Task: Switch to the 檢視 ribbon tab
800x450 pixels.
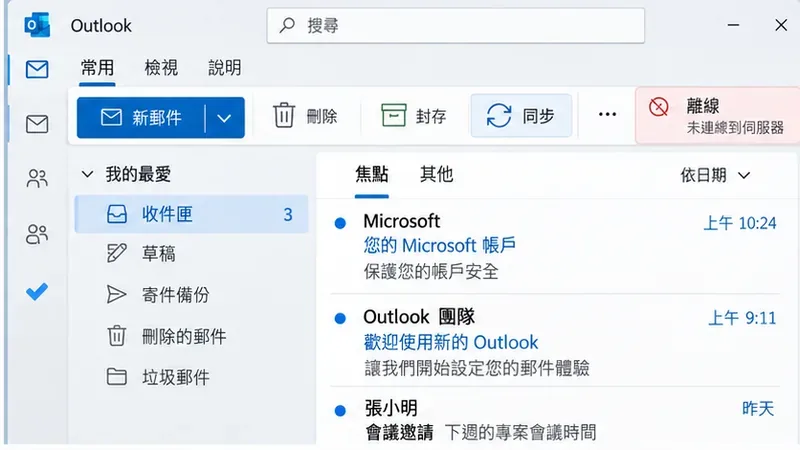Action: 161,68
